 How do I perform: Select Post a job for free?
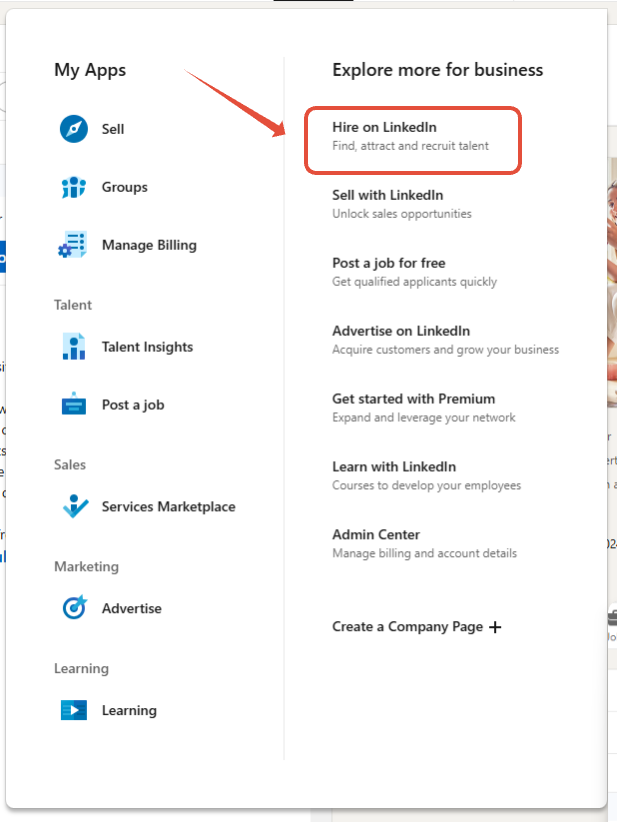pyautogui.click(x=388, y=263)
